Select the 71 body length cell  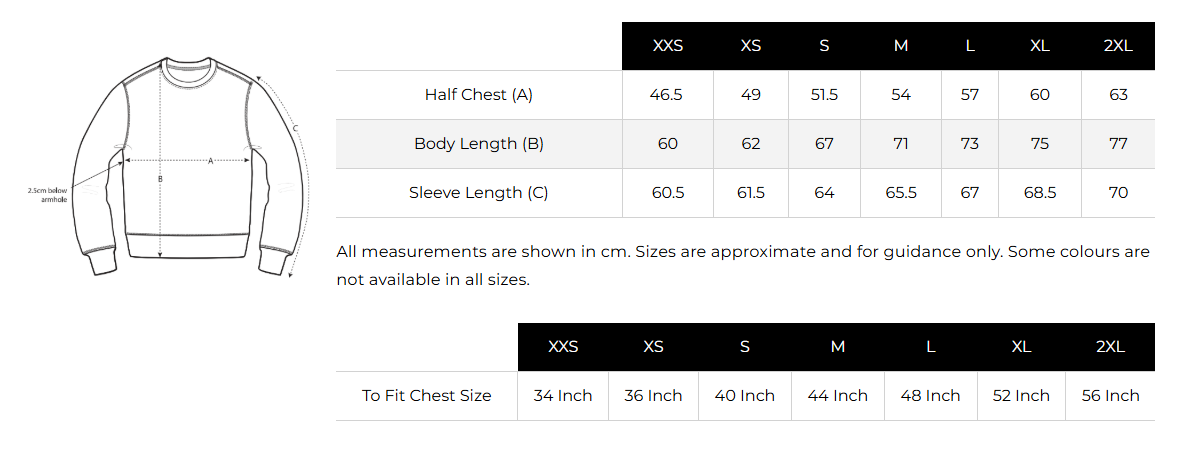901,144
